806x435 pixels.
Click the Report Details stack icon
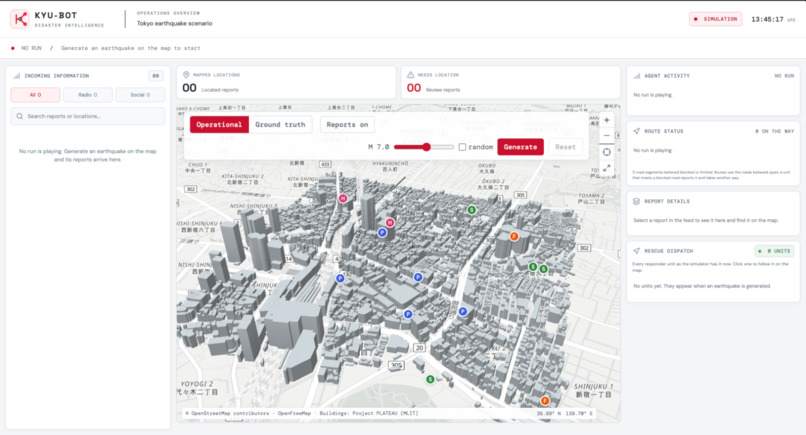(637, 201)
